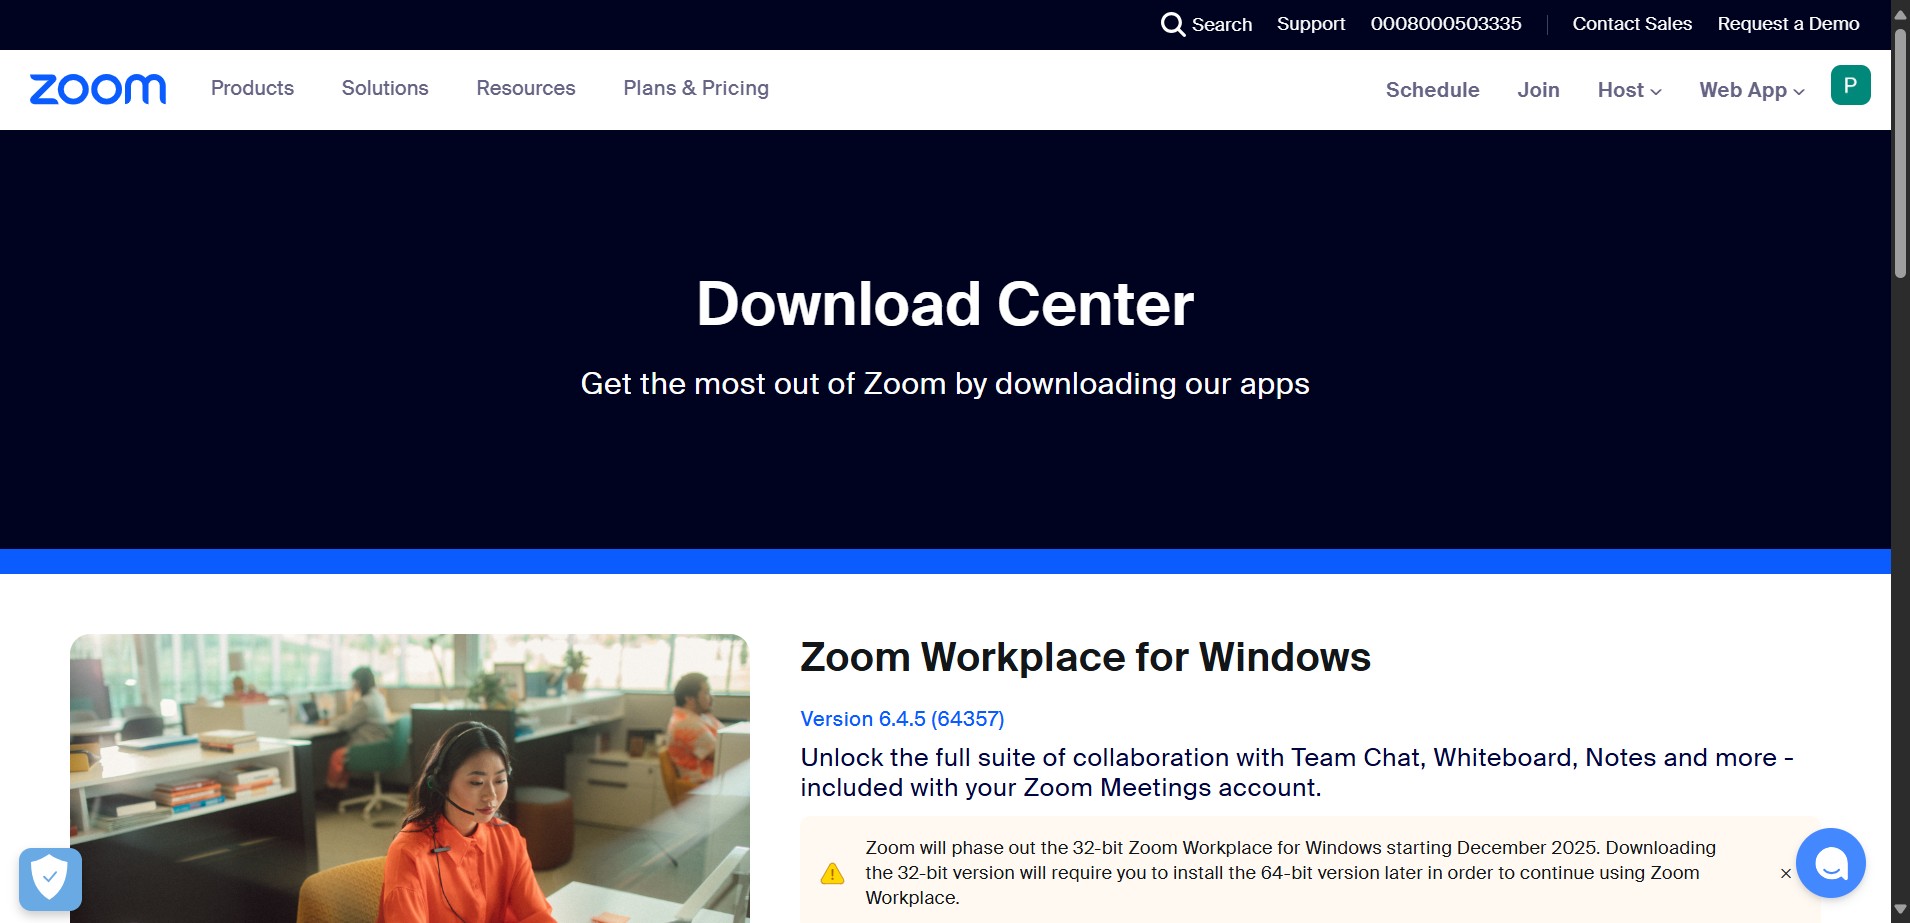Open the Products menu
This screenshot has width=1910, height=923.
(252, 88)
